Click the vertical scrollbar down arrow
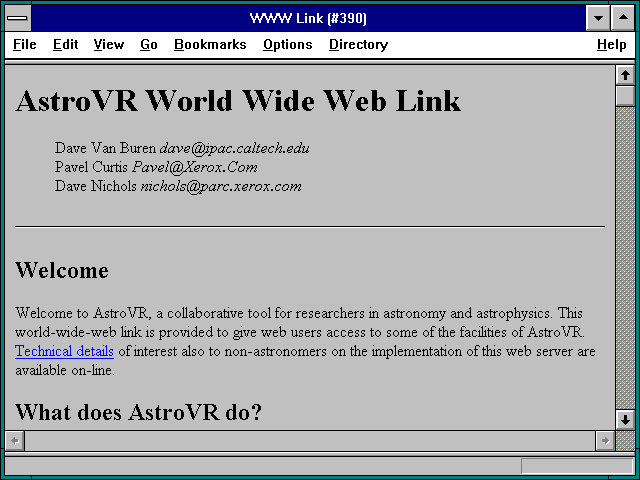 [x=625, y=420]
